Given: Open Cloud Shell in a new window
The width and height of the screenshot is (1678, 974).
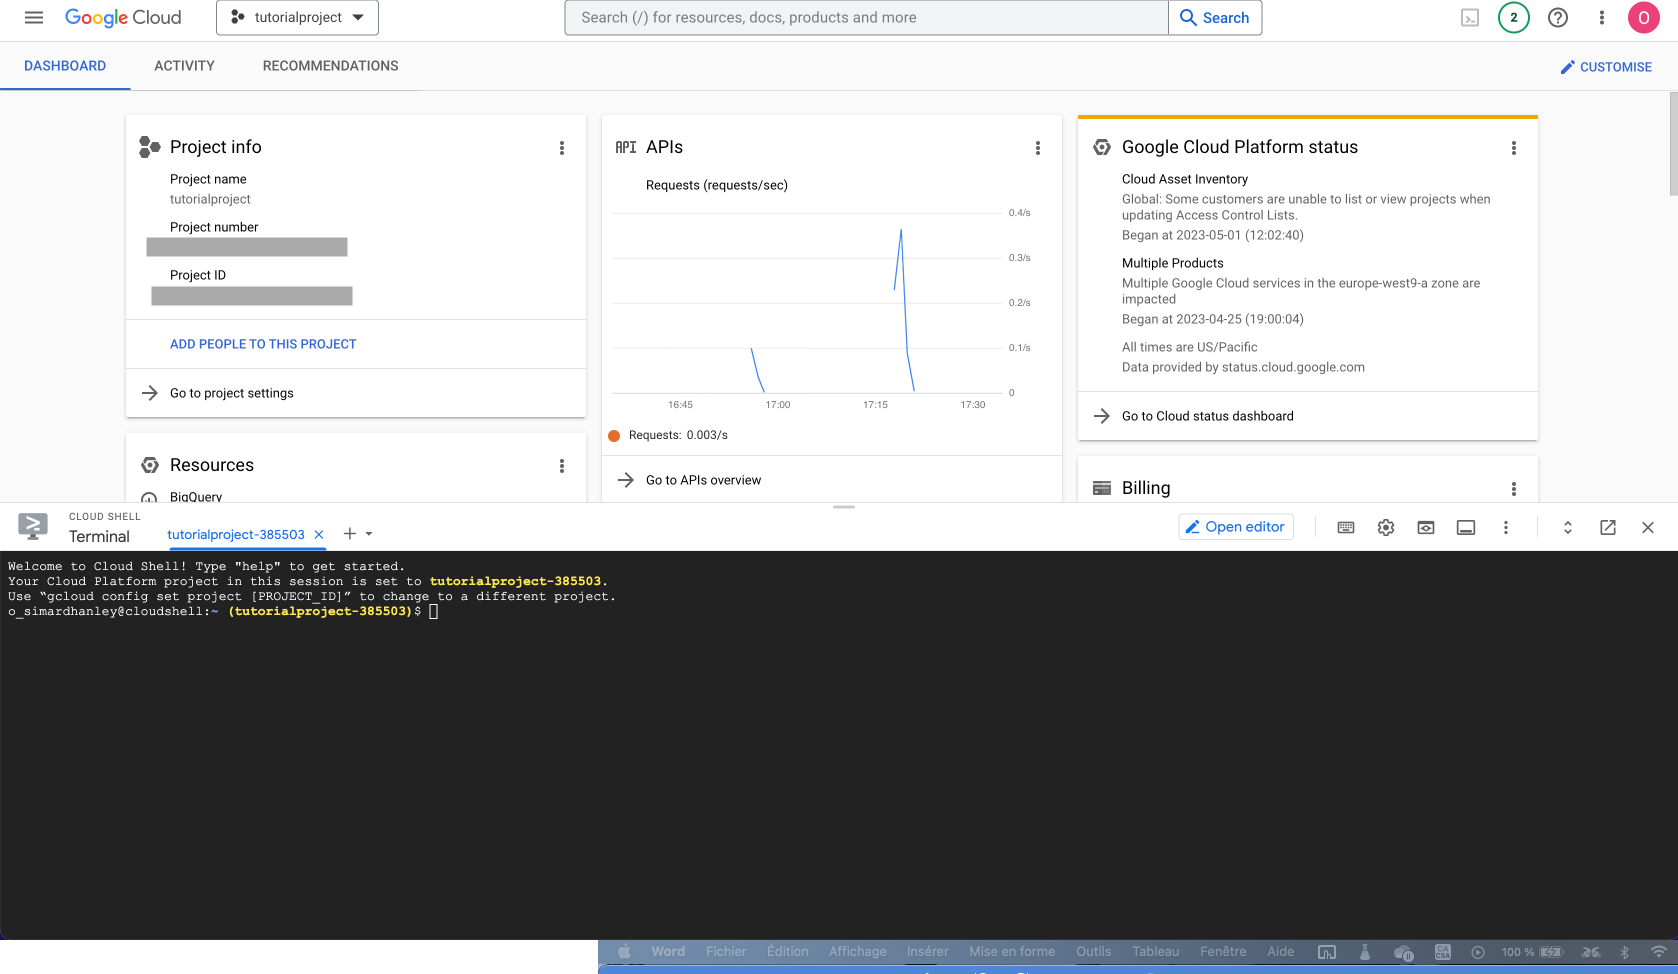Looking at the screenshot, I should [1608, 527].
